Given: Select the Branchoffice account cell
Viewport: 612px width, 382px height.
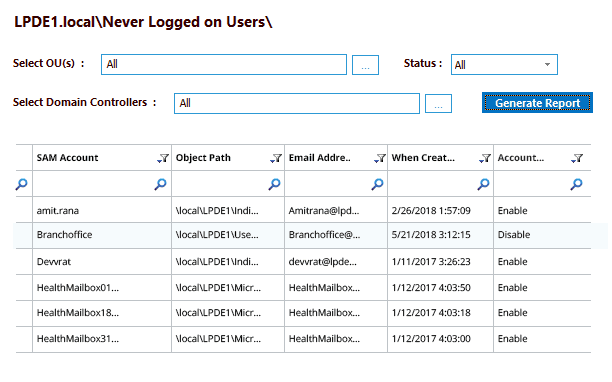Looking at the screenshot, I should coord(102,235).
